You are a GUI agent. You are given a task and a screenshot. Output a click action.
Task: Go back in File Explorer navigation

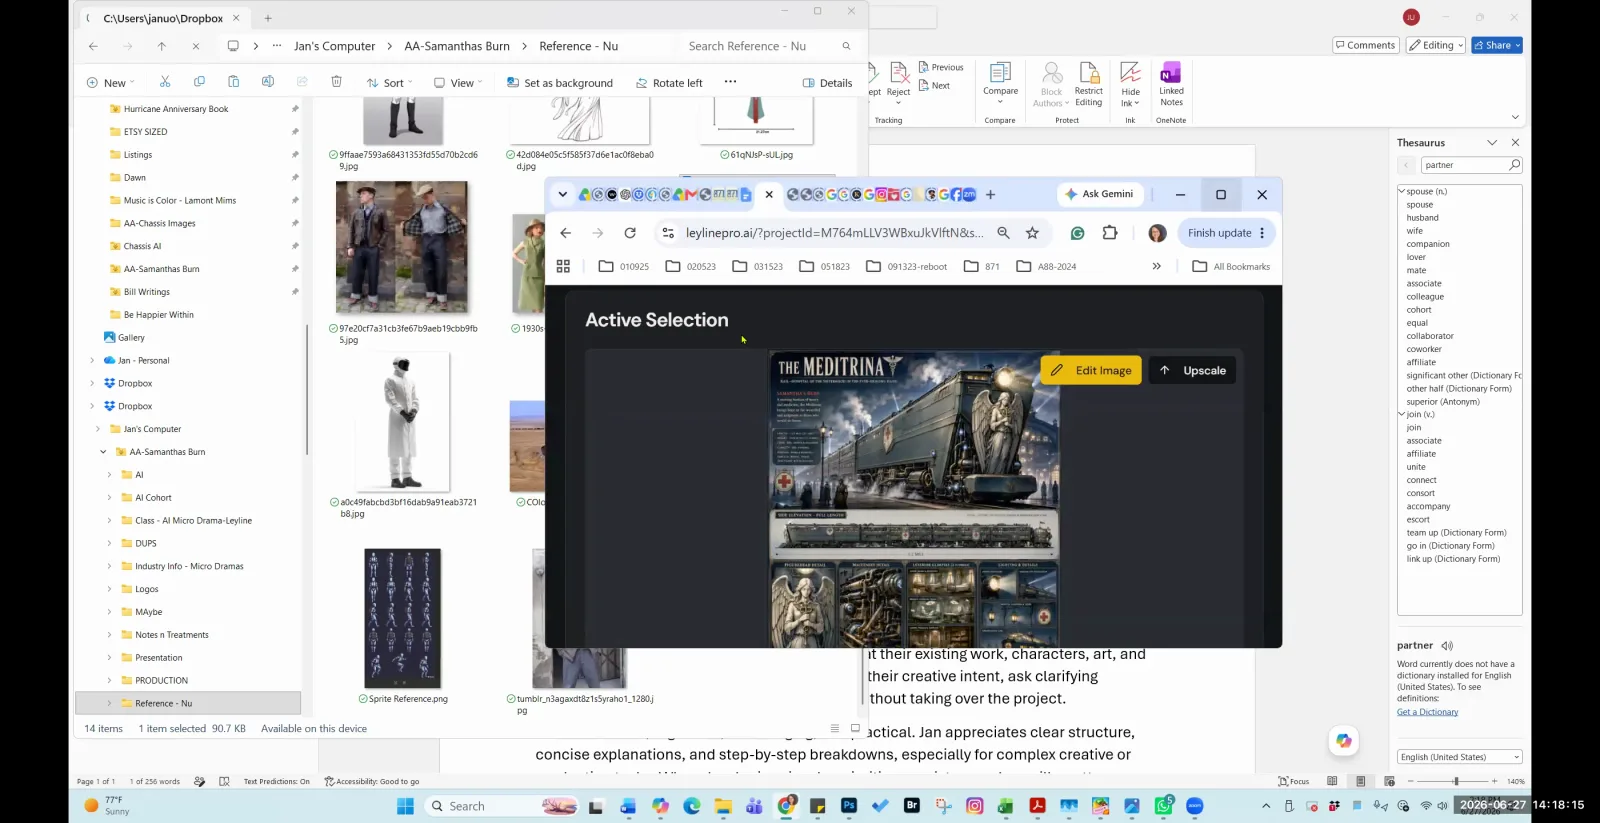tap(93, 46)
